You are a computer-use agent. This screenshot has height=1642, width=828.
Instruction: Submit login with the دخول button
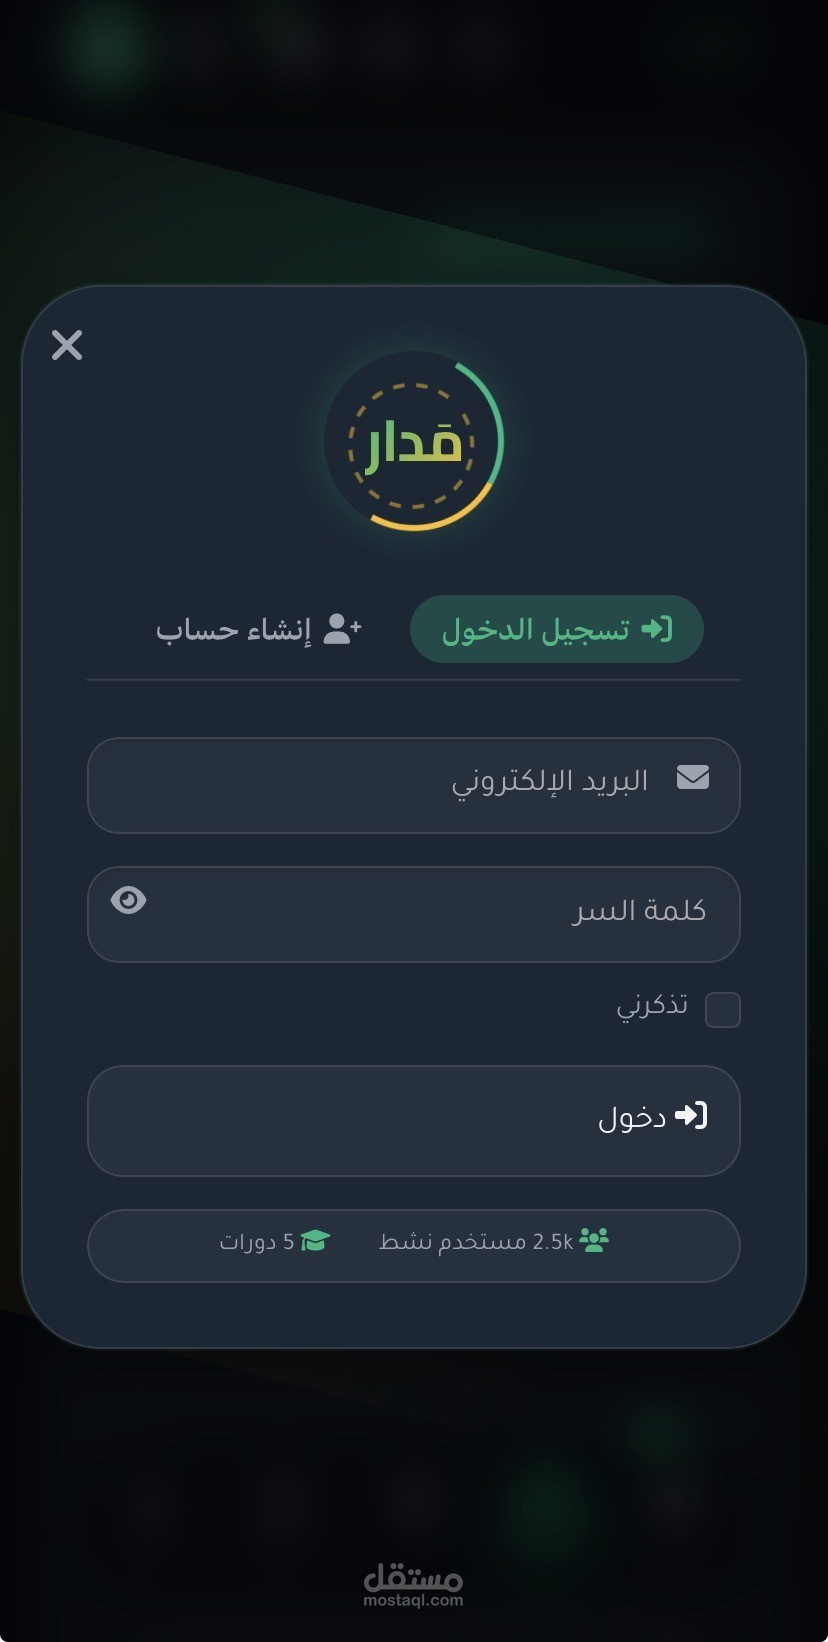tap(414, 1121)
